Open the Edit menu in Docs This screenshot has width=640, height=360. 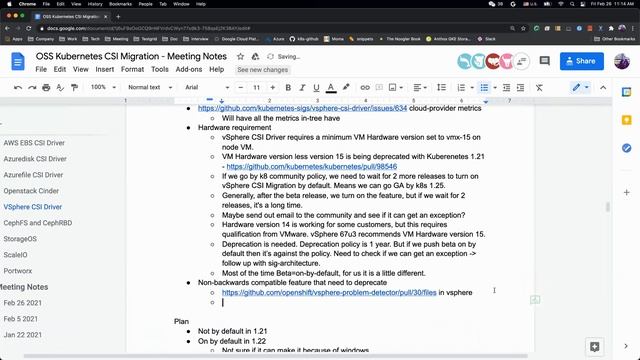click(x=60, y=69)
